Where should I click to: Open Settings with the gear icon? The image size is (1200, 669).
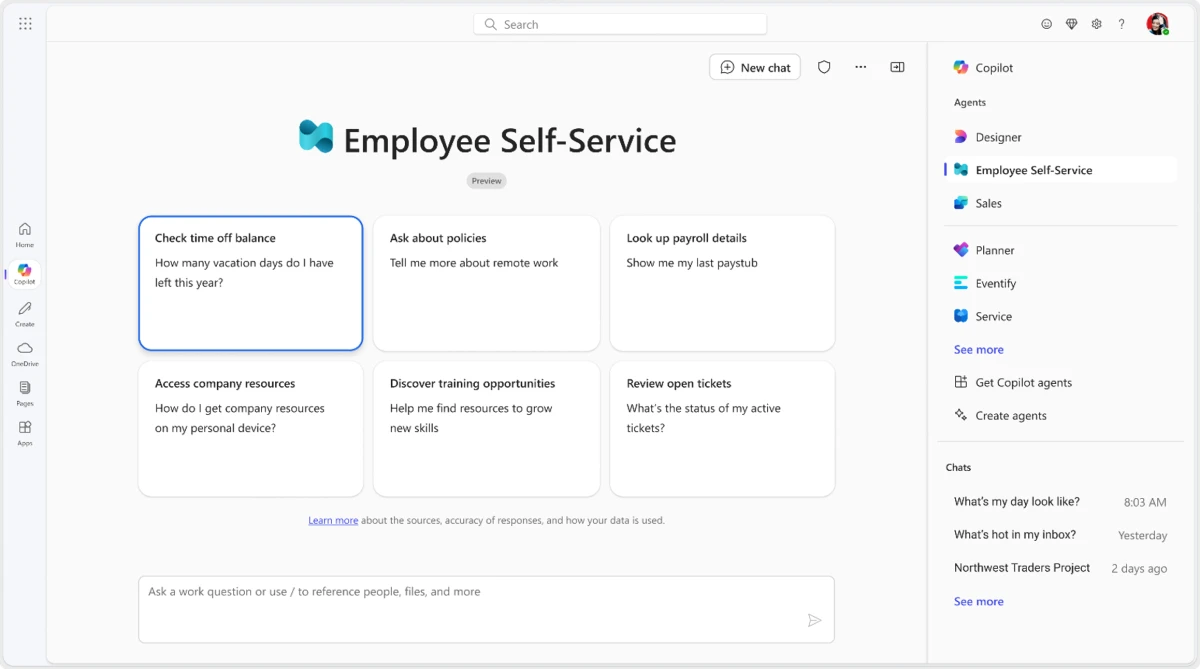click(1096, 23)
